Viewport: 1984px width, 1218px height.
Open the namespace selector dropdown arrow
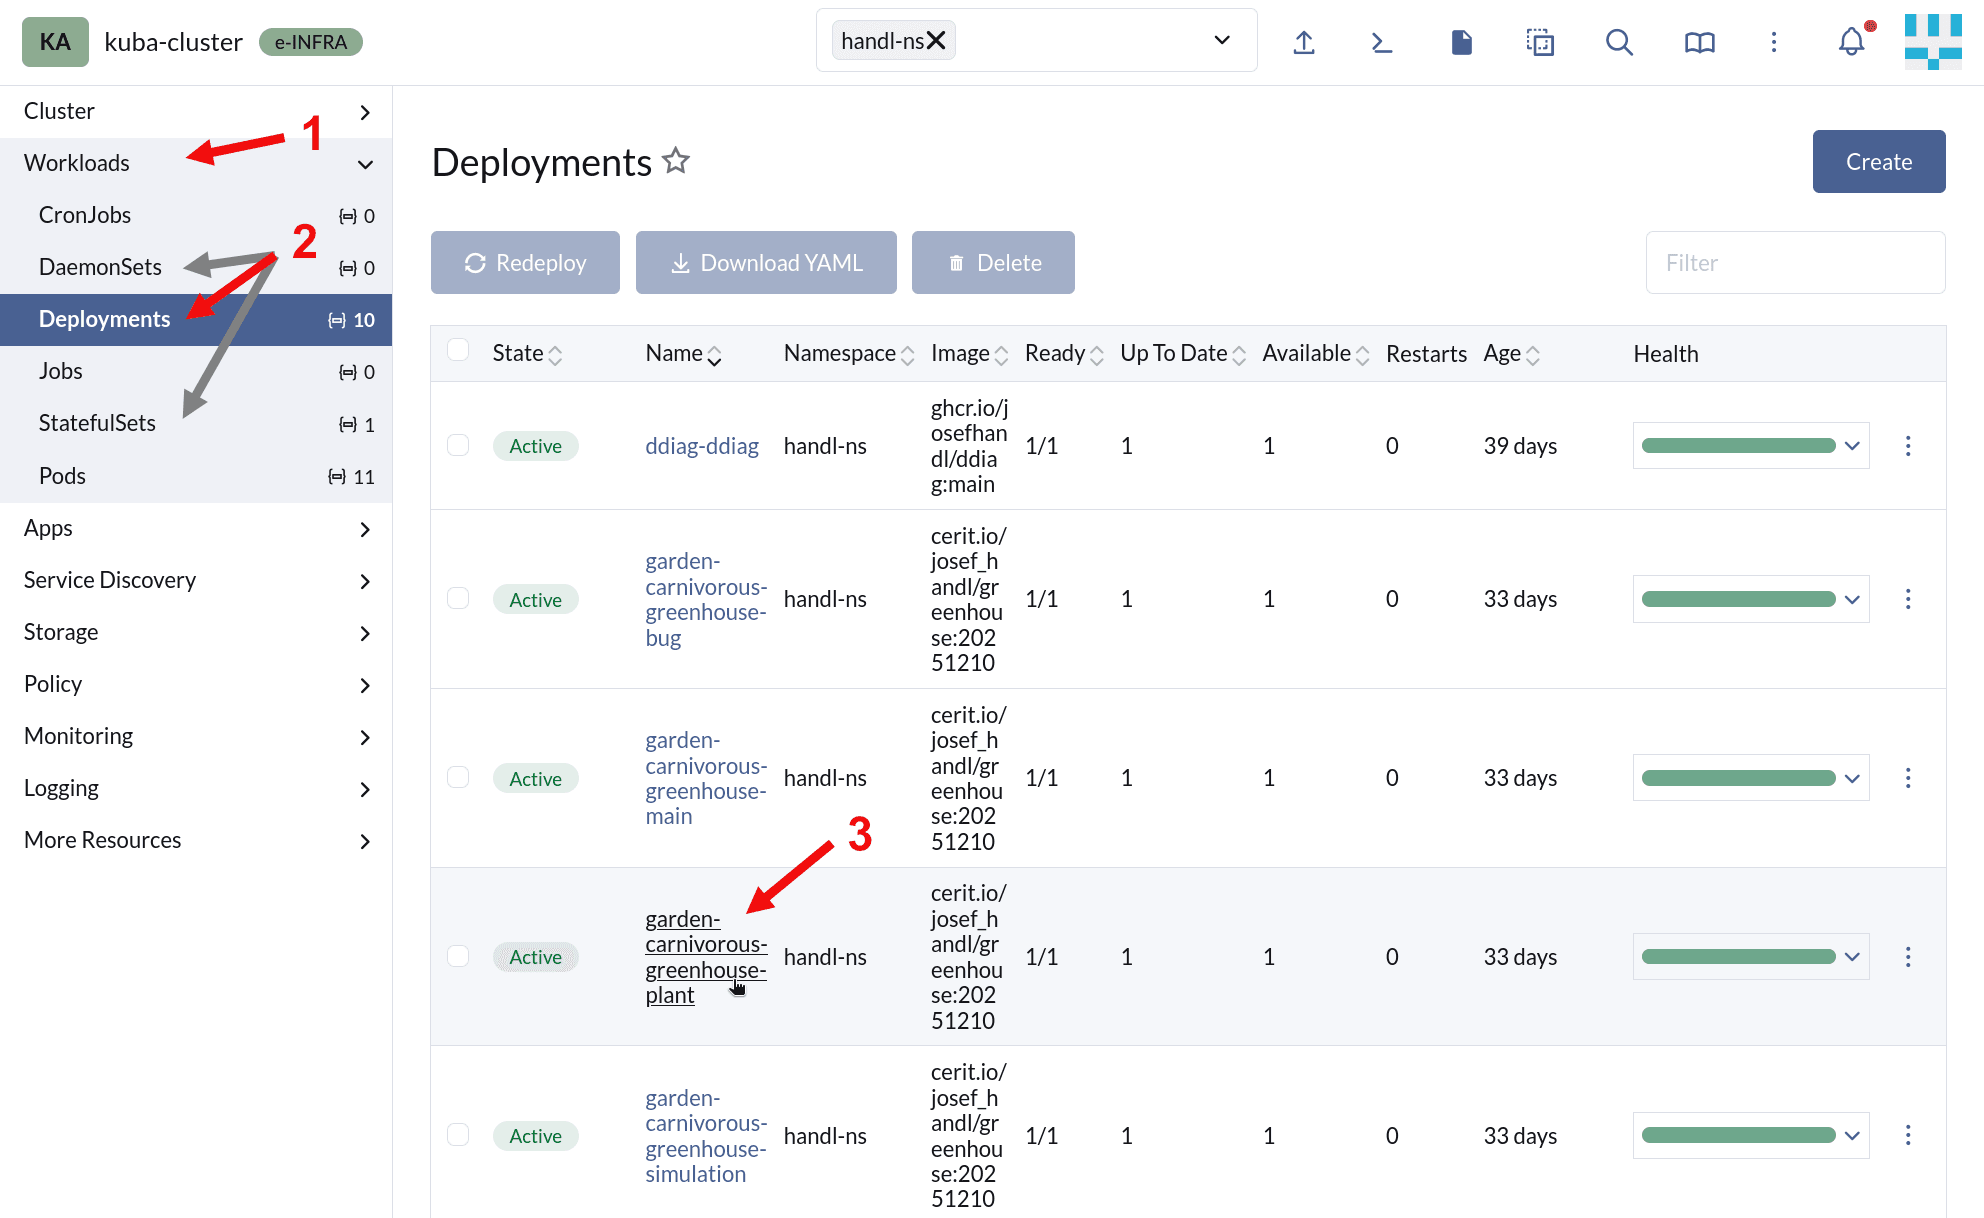tap(1222, 40)
